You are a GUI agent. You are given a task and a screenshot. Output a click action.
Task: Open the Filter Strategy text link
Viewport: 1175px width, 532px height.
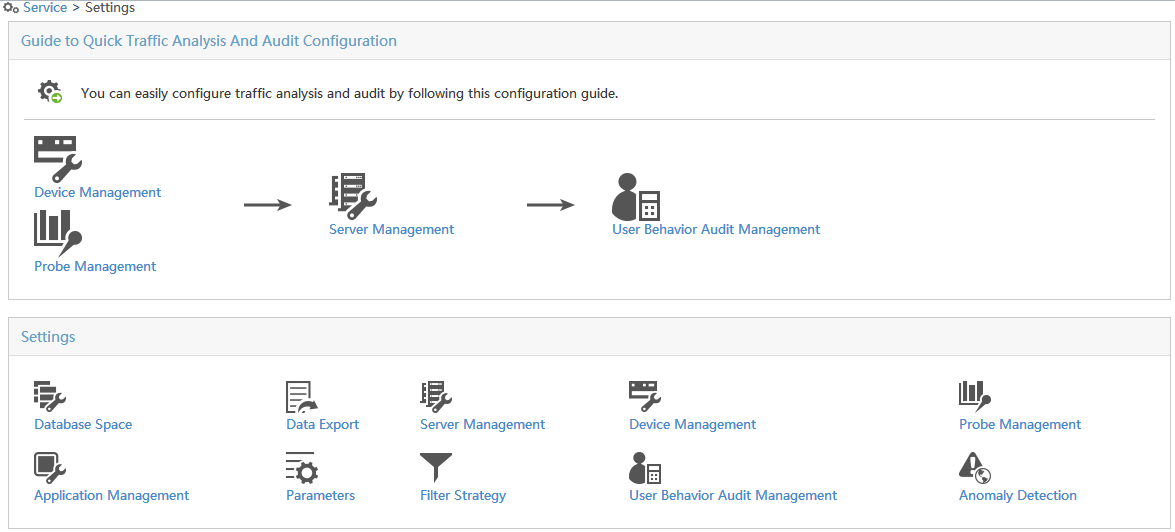click(463, 495)
